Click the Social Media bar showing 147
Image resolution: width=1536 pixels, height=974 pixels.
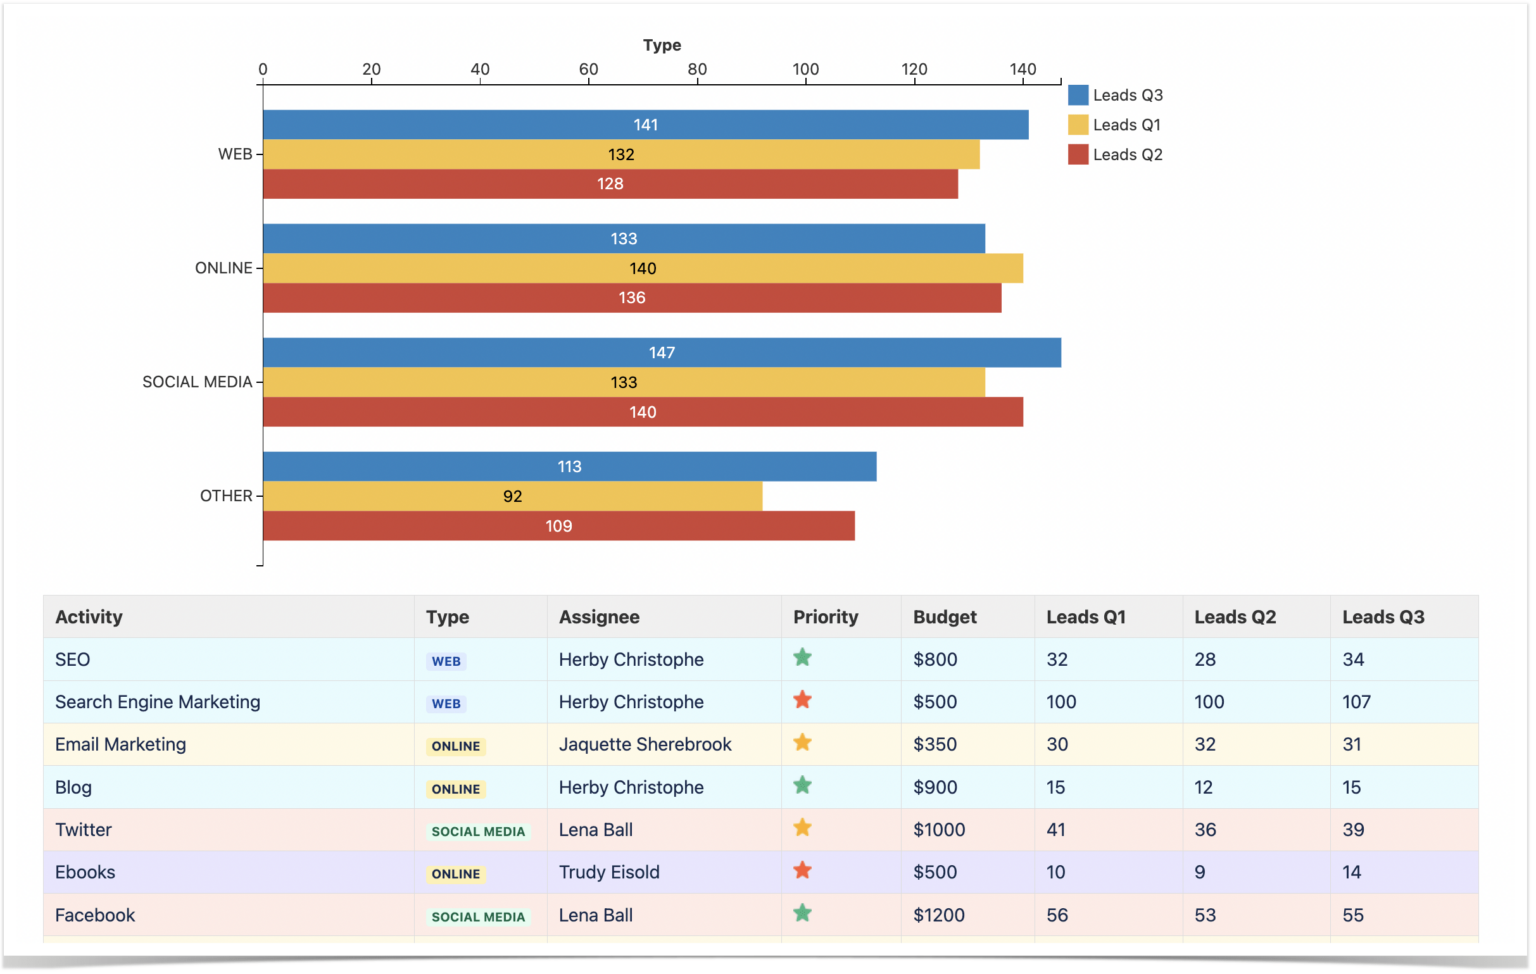coord(661,352)
